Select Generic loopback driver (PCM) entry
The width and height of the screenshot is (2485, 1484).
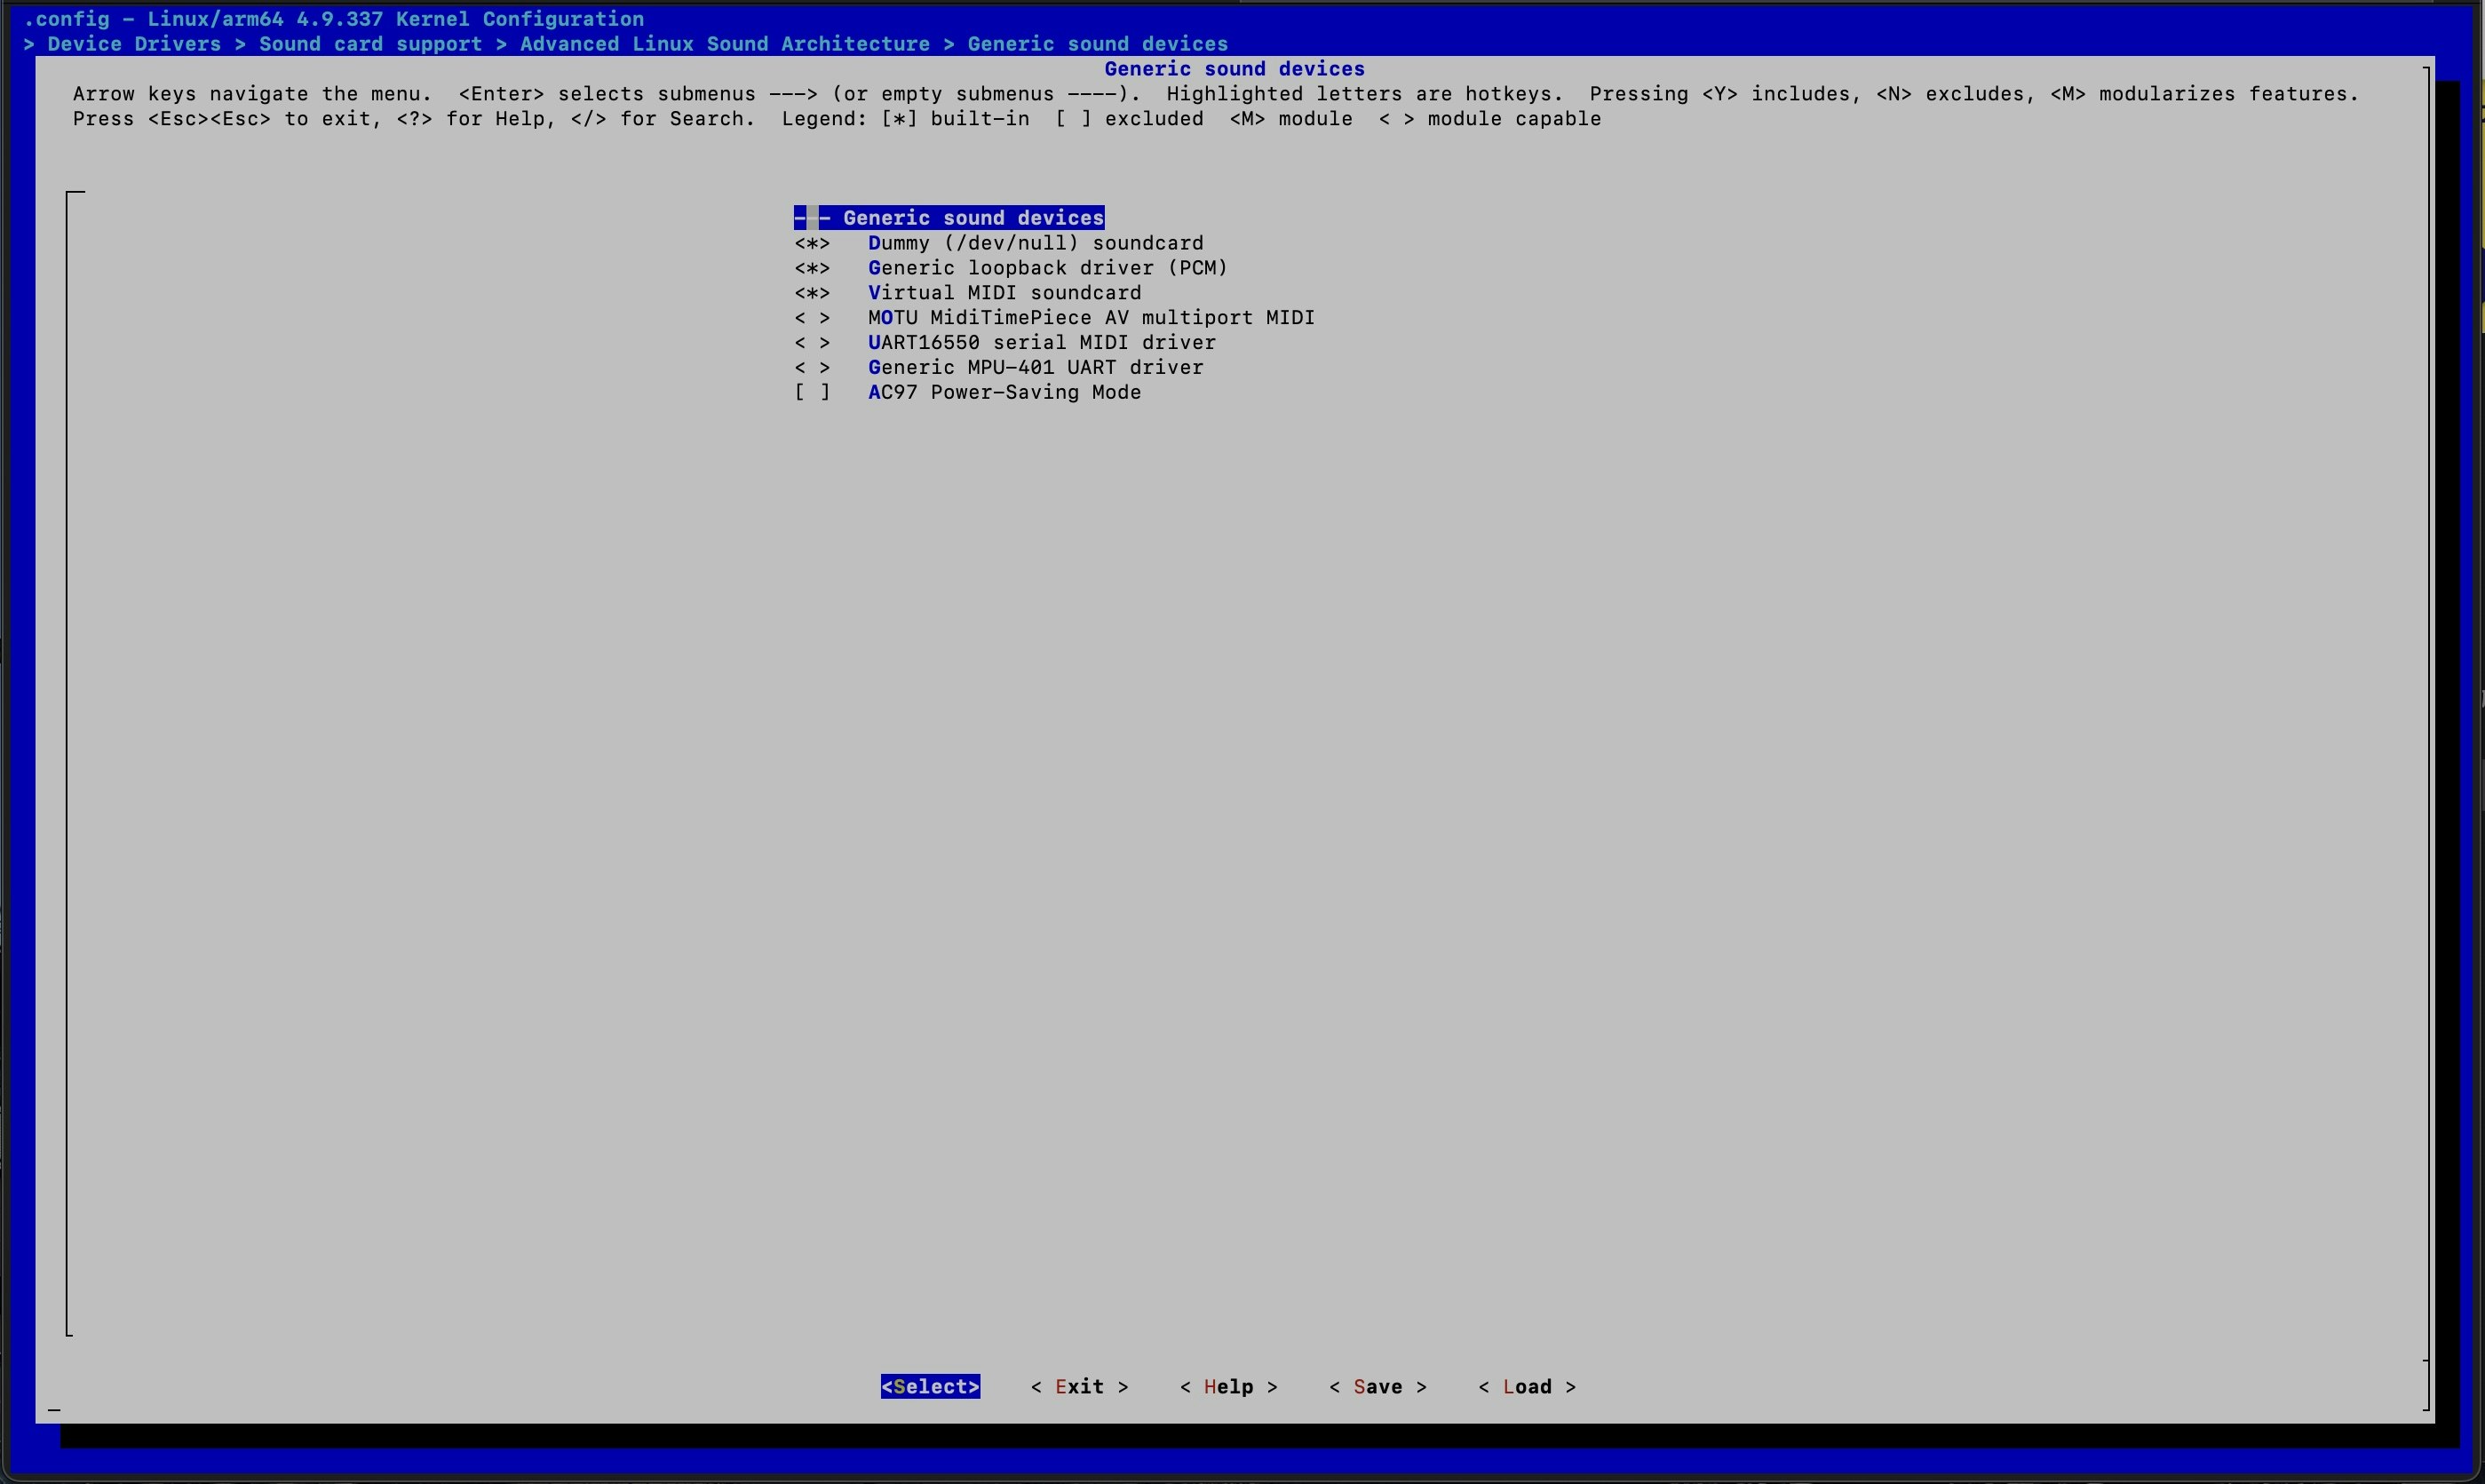pos(1047,268)
